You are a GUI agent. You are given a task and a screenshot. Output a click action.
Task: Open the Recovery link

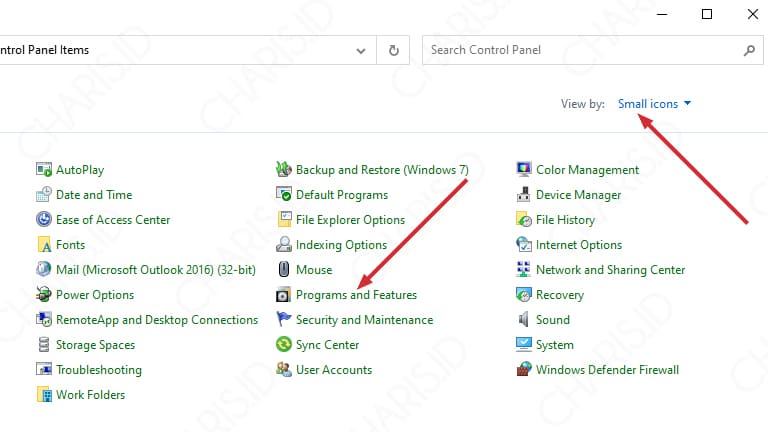[560, 295]
